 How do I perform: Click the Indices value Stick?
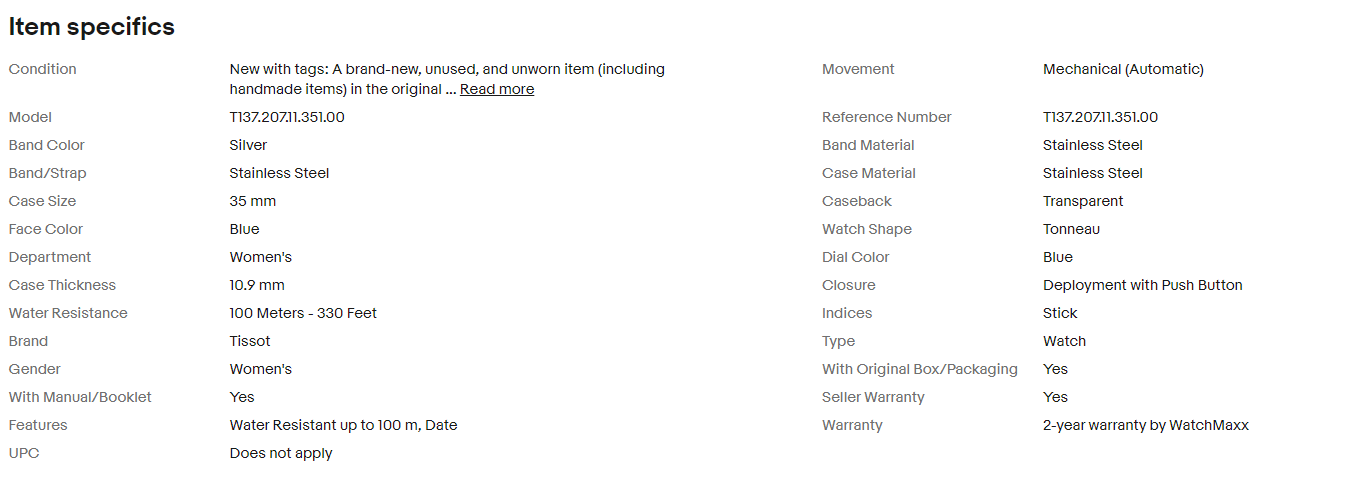pyautogui.click(x=1060, y=313)
